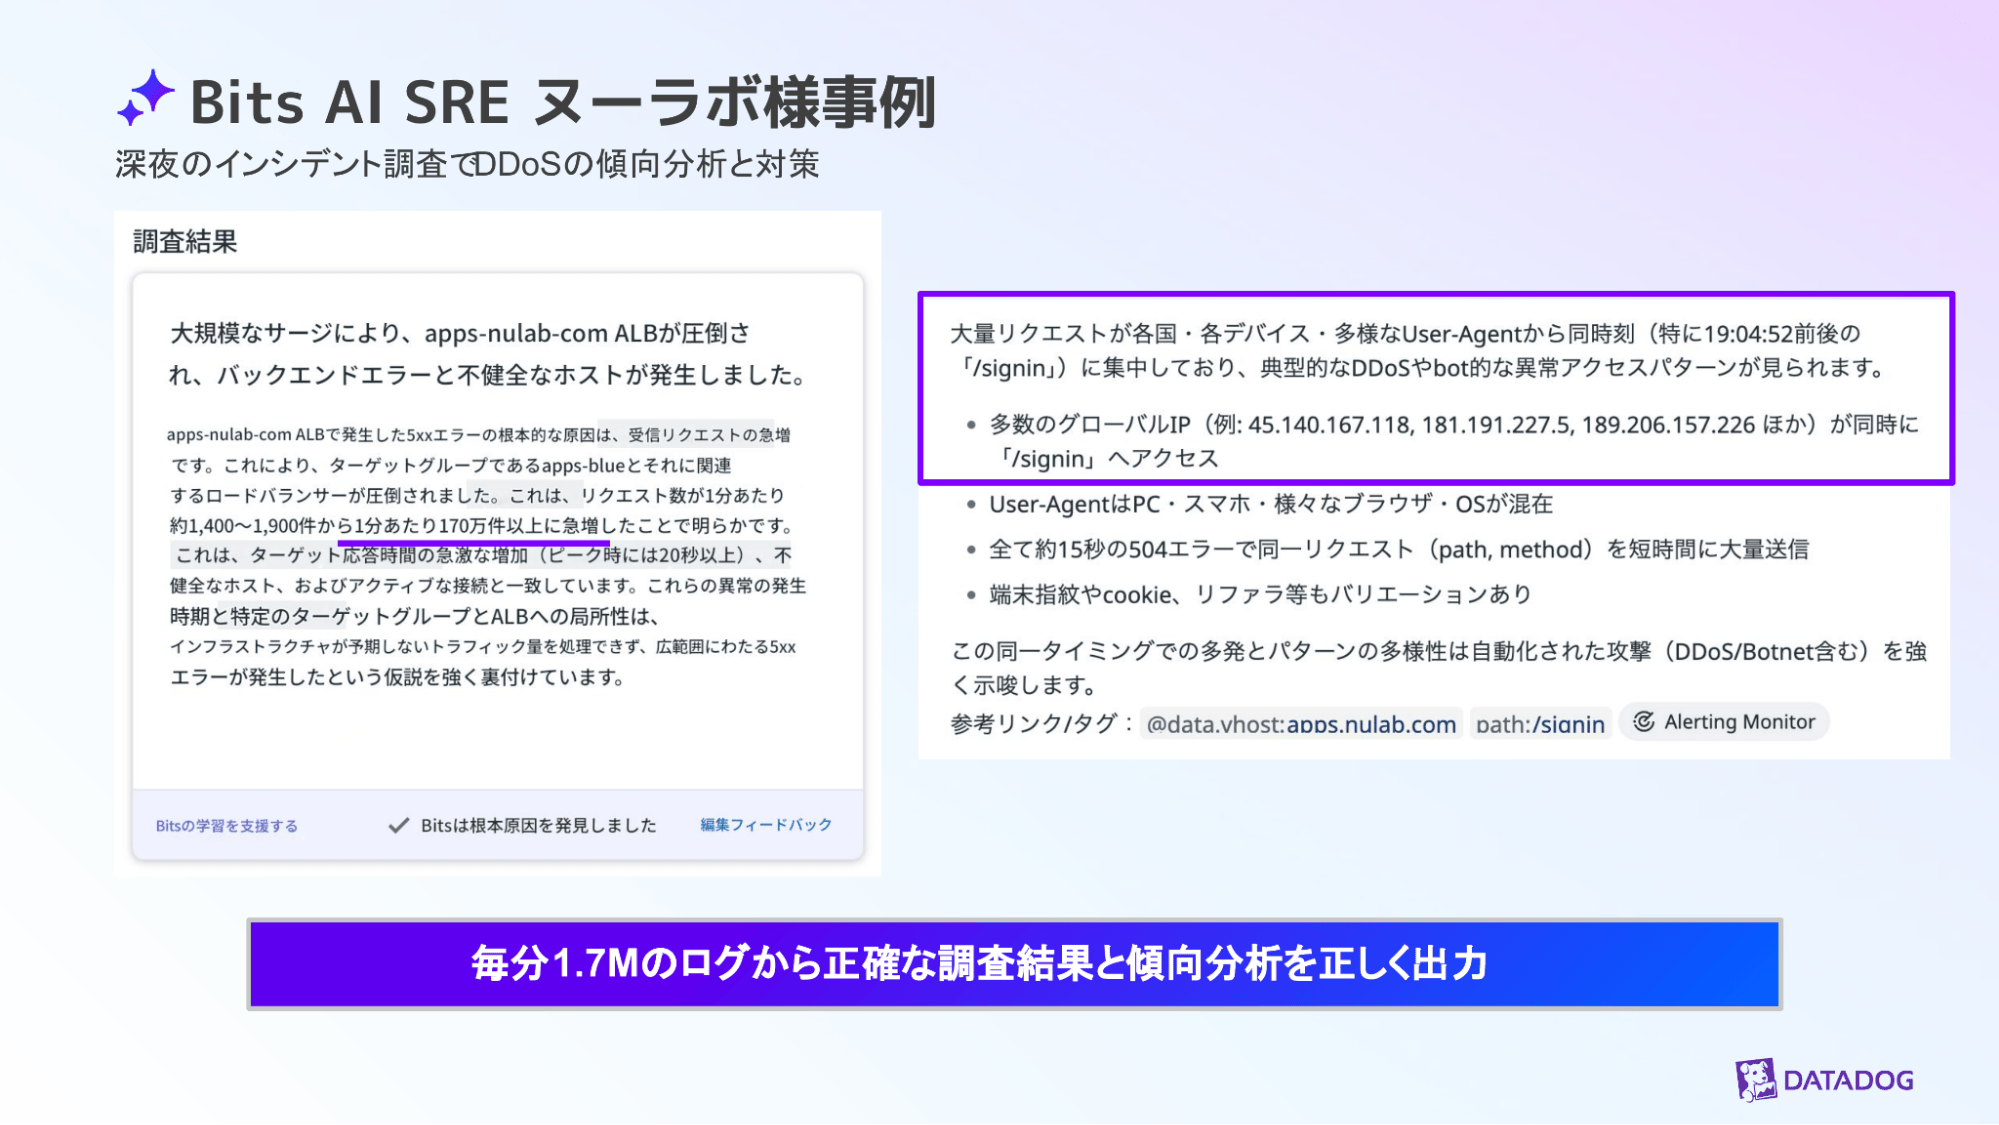Screen dimensions: 1999x1125
Task: Toggle Bitsは根本原因を発見しました confirmation
Action: pos(538,824)
